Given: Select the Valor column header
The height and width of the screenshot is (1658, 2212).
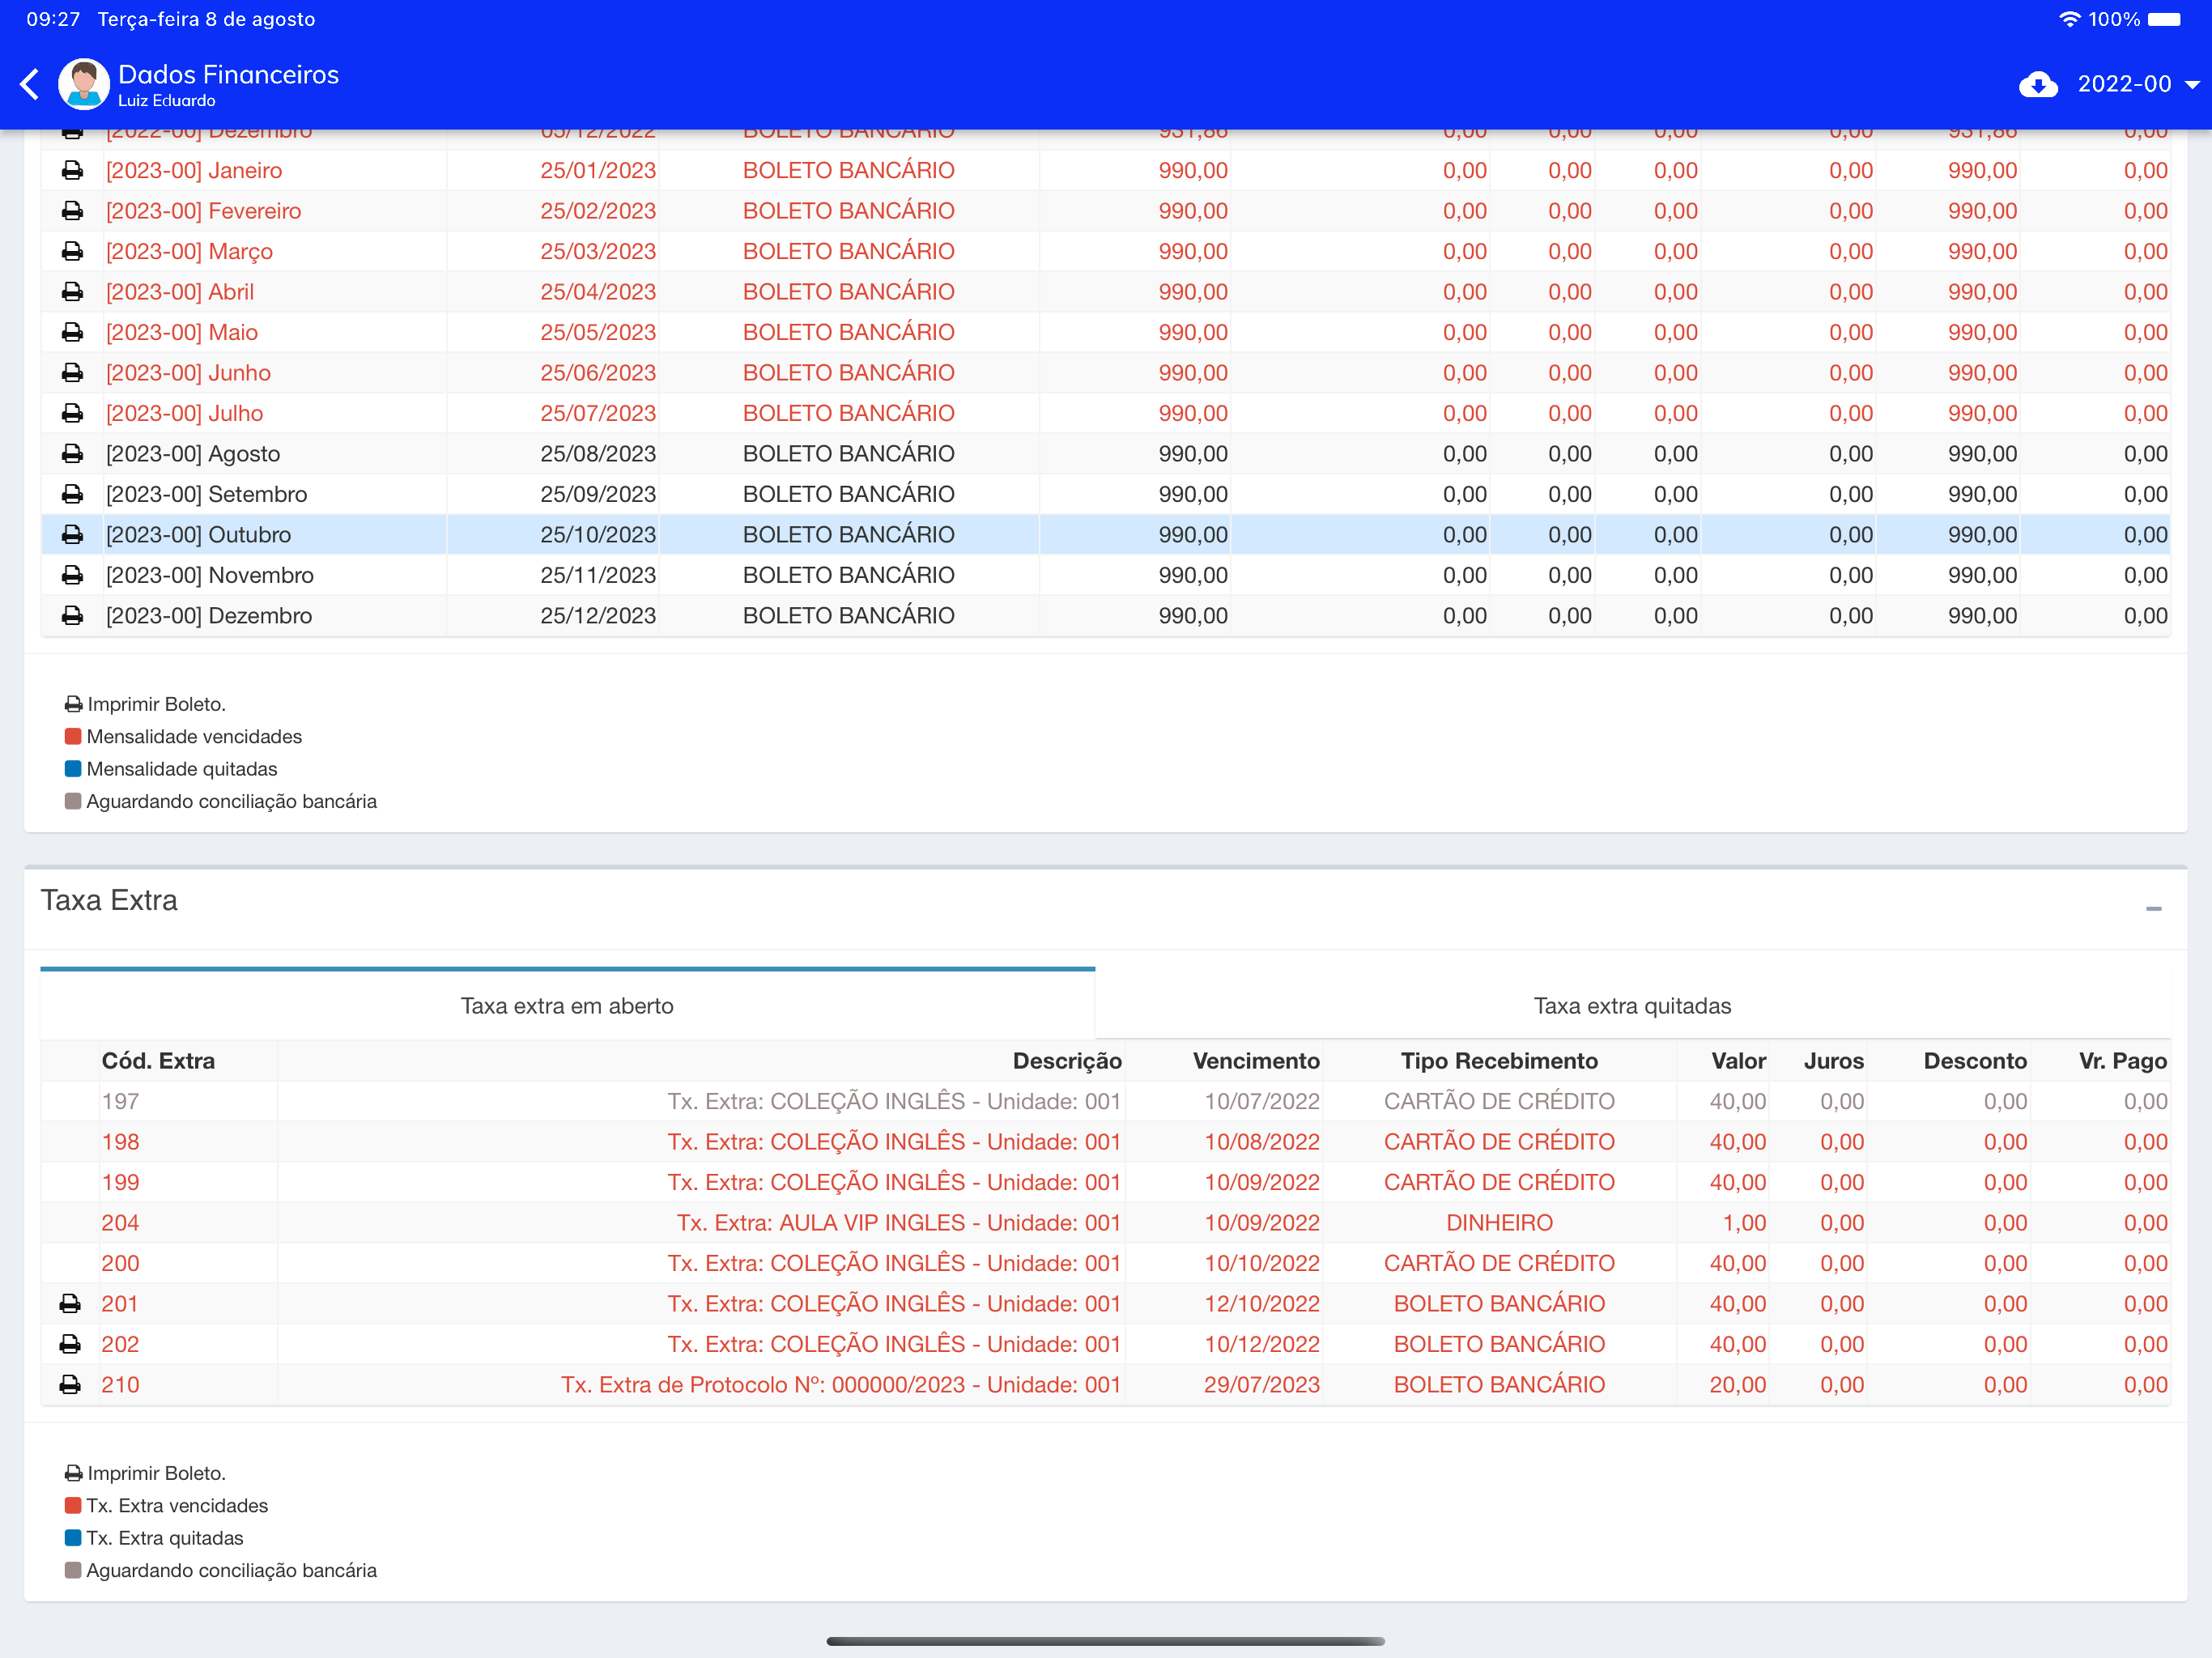Looking at the screenshot, I should point(1738,1061).
